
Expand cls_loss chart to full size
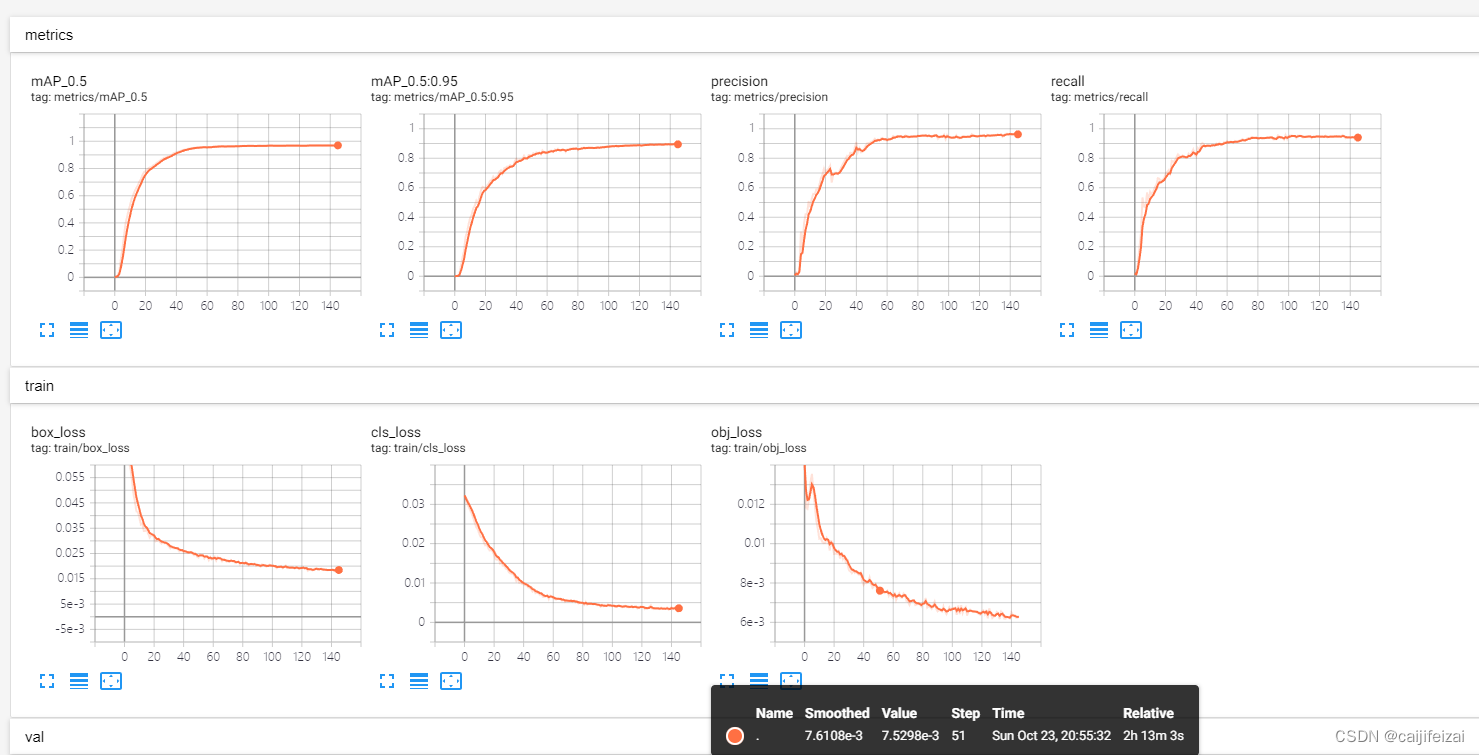pyautogui.click(x=387, y=680)
